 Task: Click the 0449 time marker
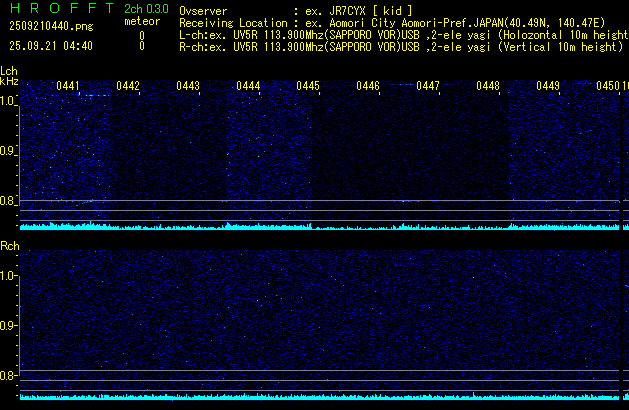pos(548,87)
